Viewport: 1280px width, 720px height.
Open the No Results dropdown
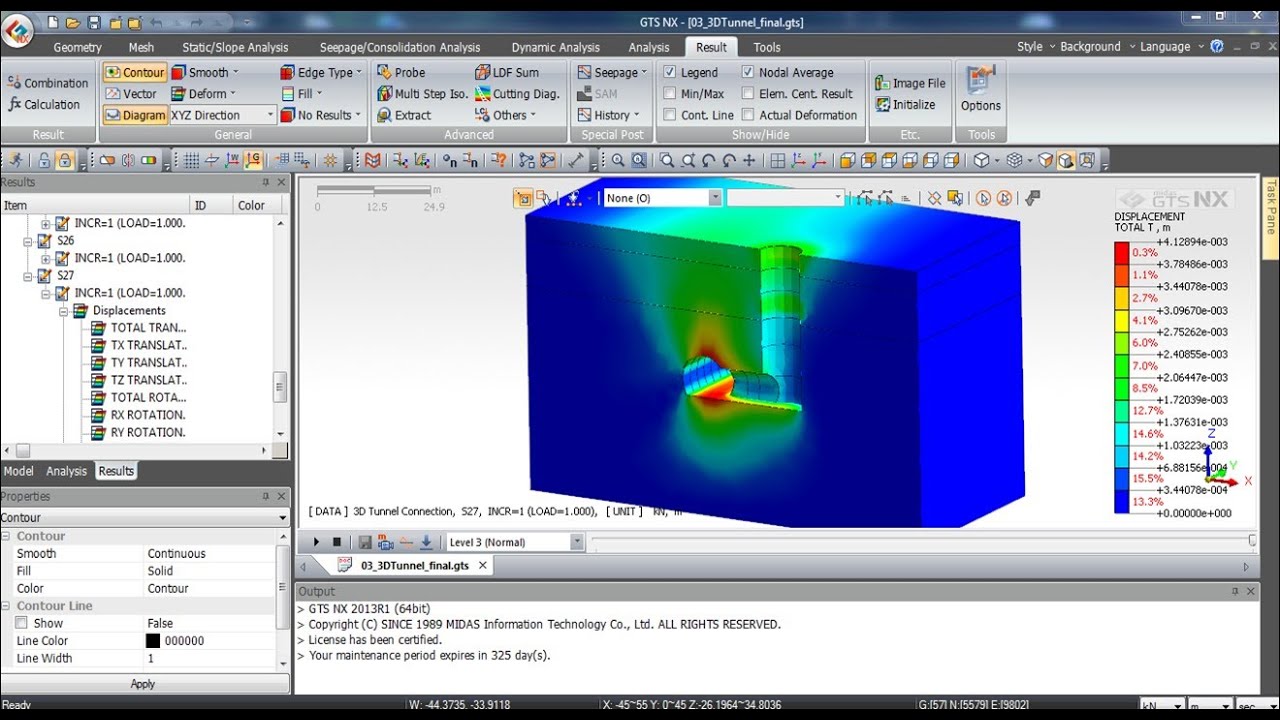pos(320,115)
